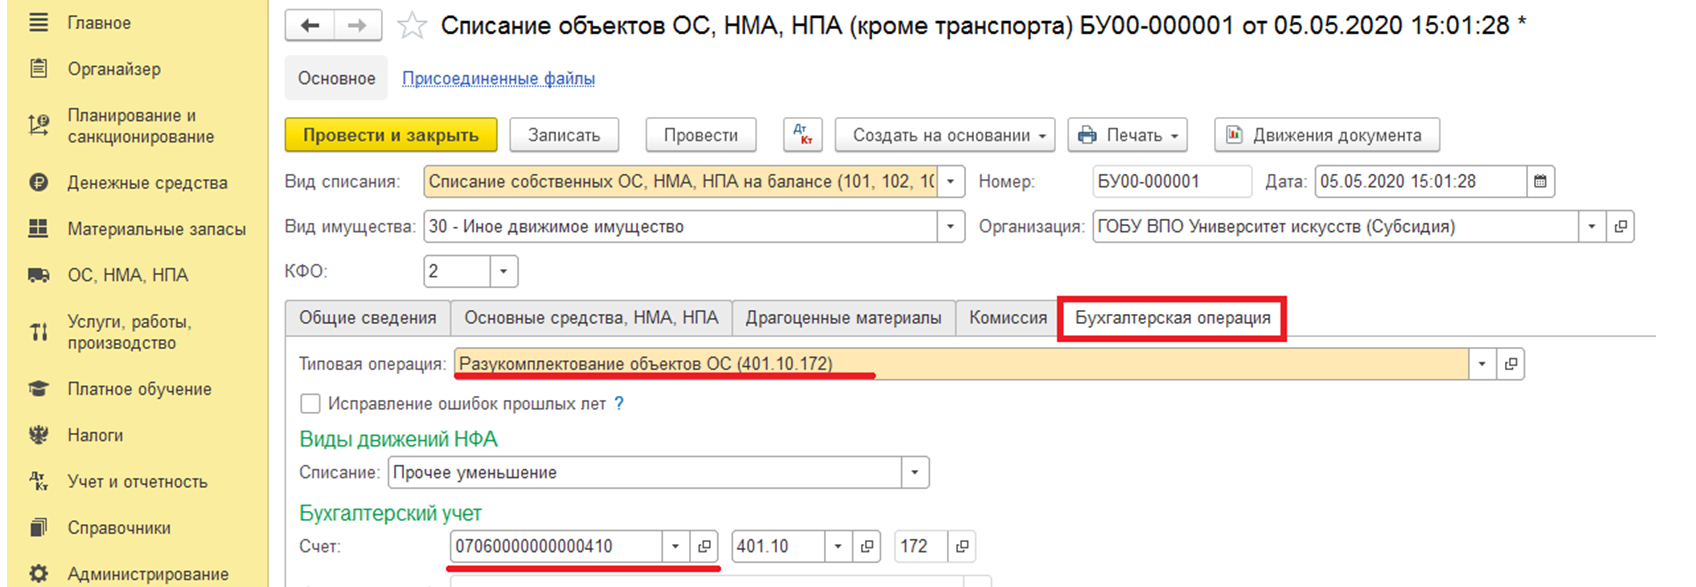This screenshot has height=587, width=1696.
Task: Open the Дт/Кт postings icon button
Action: [802, 135]
